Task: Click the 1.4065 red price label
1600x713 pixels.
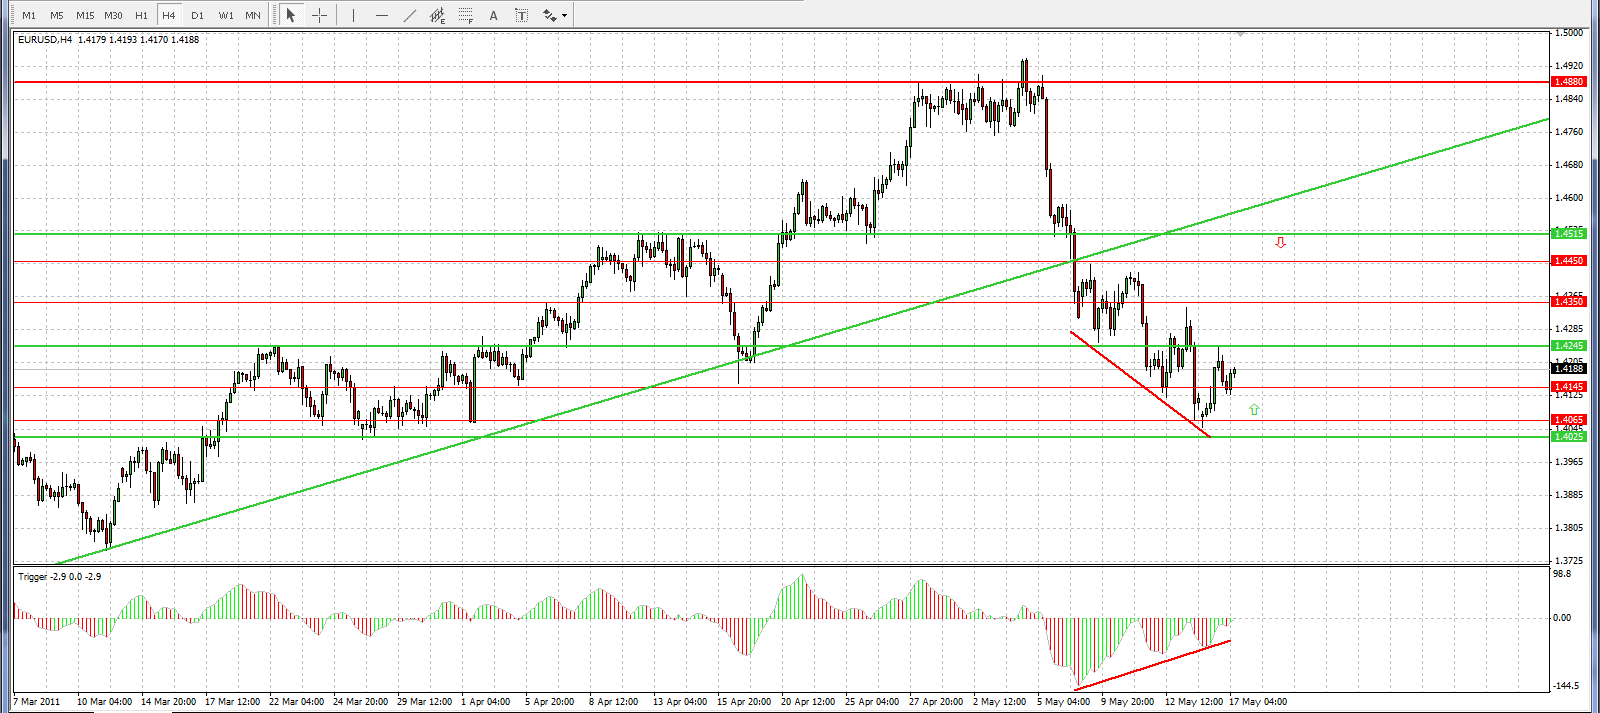Action: pyautogui.click(x=1568, y=420)
